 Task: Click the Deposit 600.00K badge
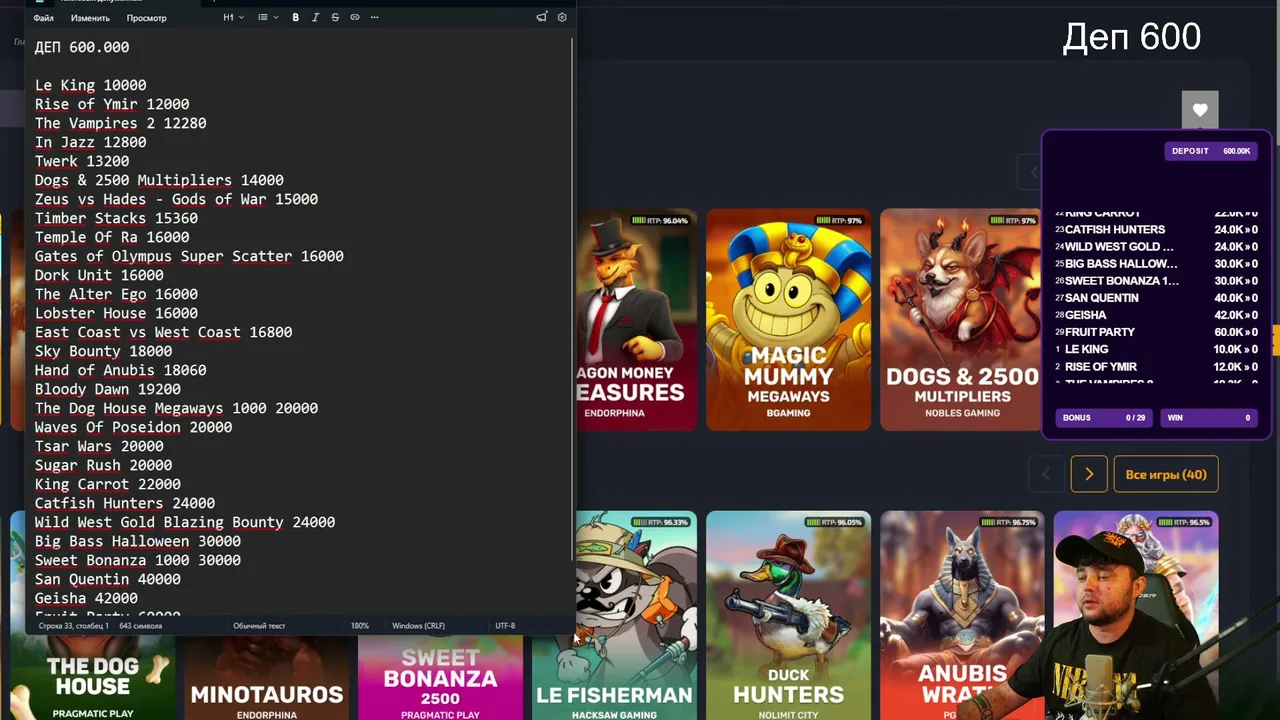point(1210,151)
